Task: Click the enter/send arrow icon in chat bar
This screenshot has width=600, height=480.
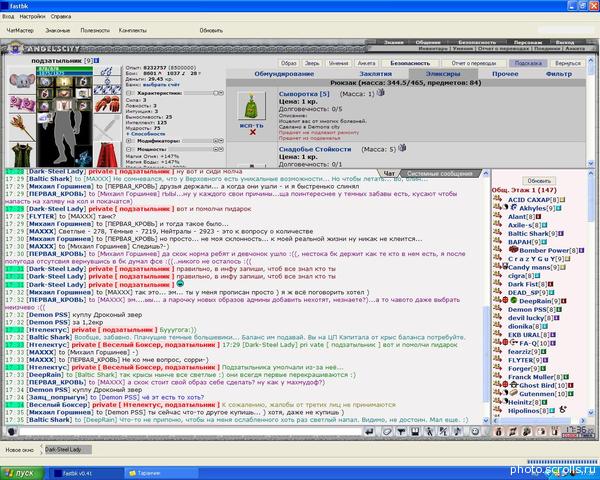Action: [x=369, y=431]
